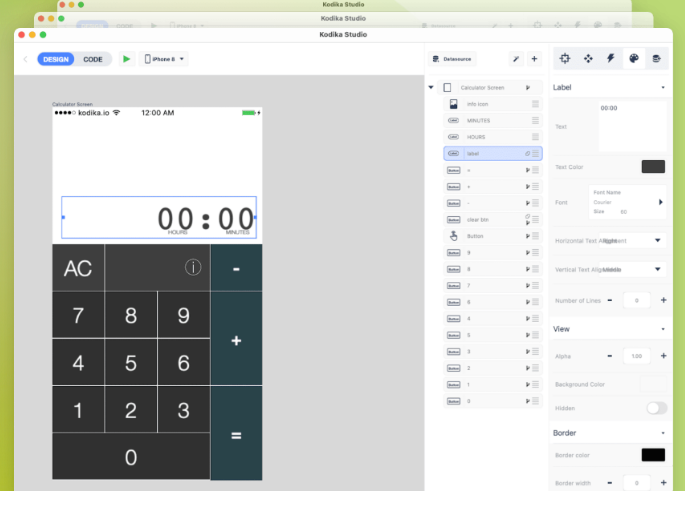
Task: Select the clear btn item in the tree
Action: pos(479,218)
